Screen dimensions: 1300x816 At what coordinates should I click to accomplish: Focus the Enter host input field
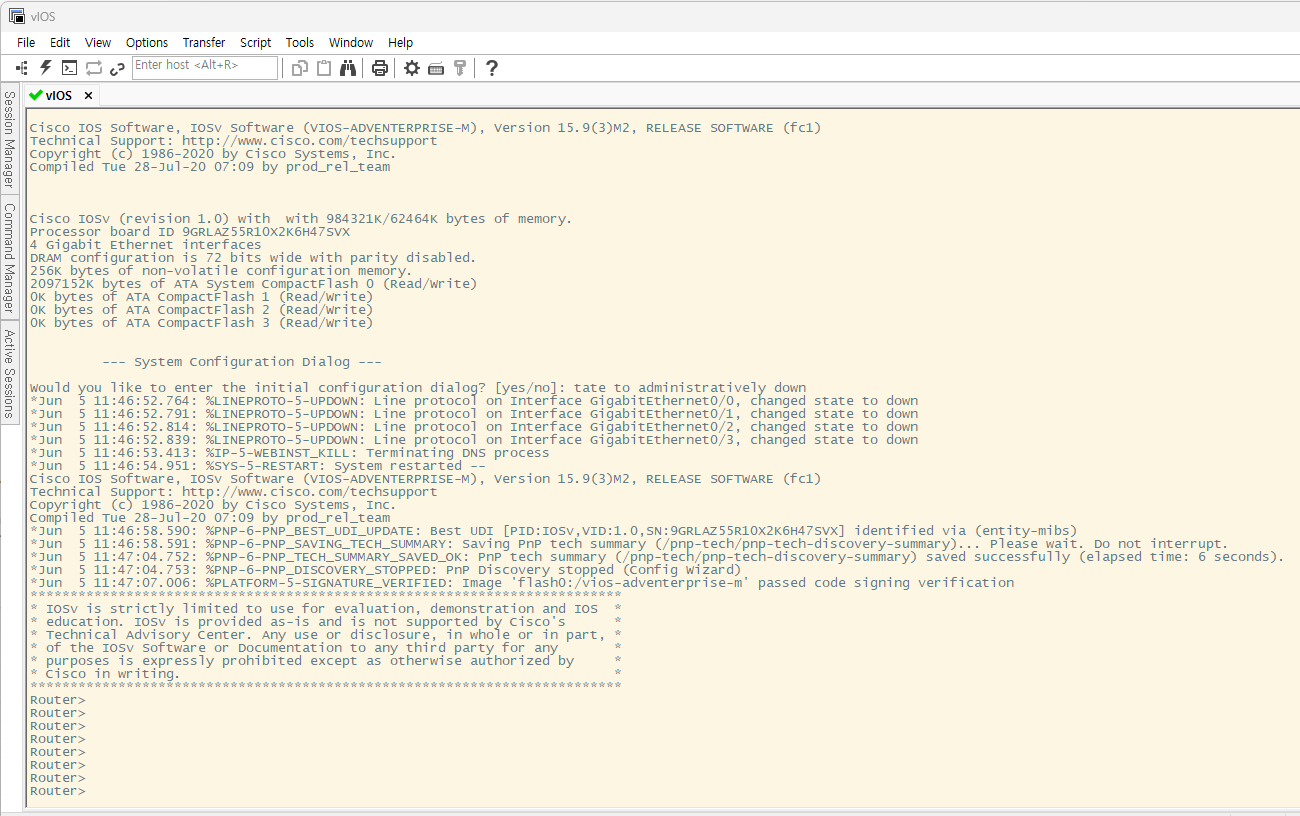tap(205, 67)
